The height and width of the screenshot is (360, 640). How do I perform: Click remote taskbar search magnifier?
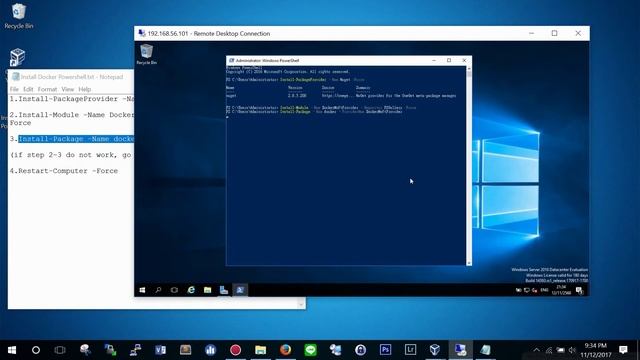click(158, 290)
